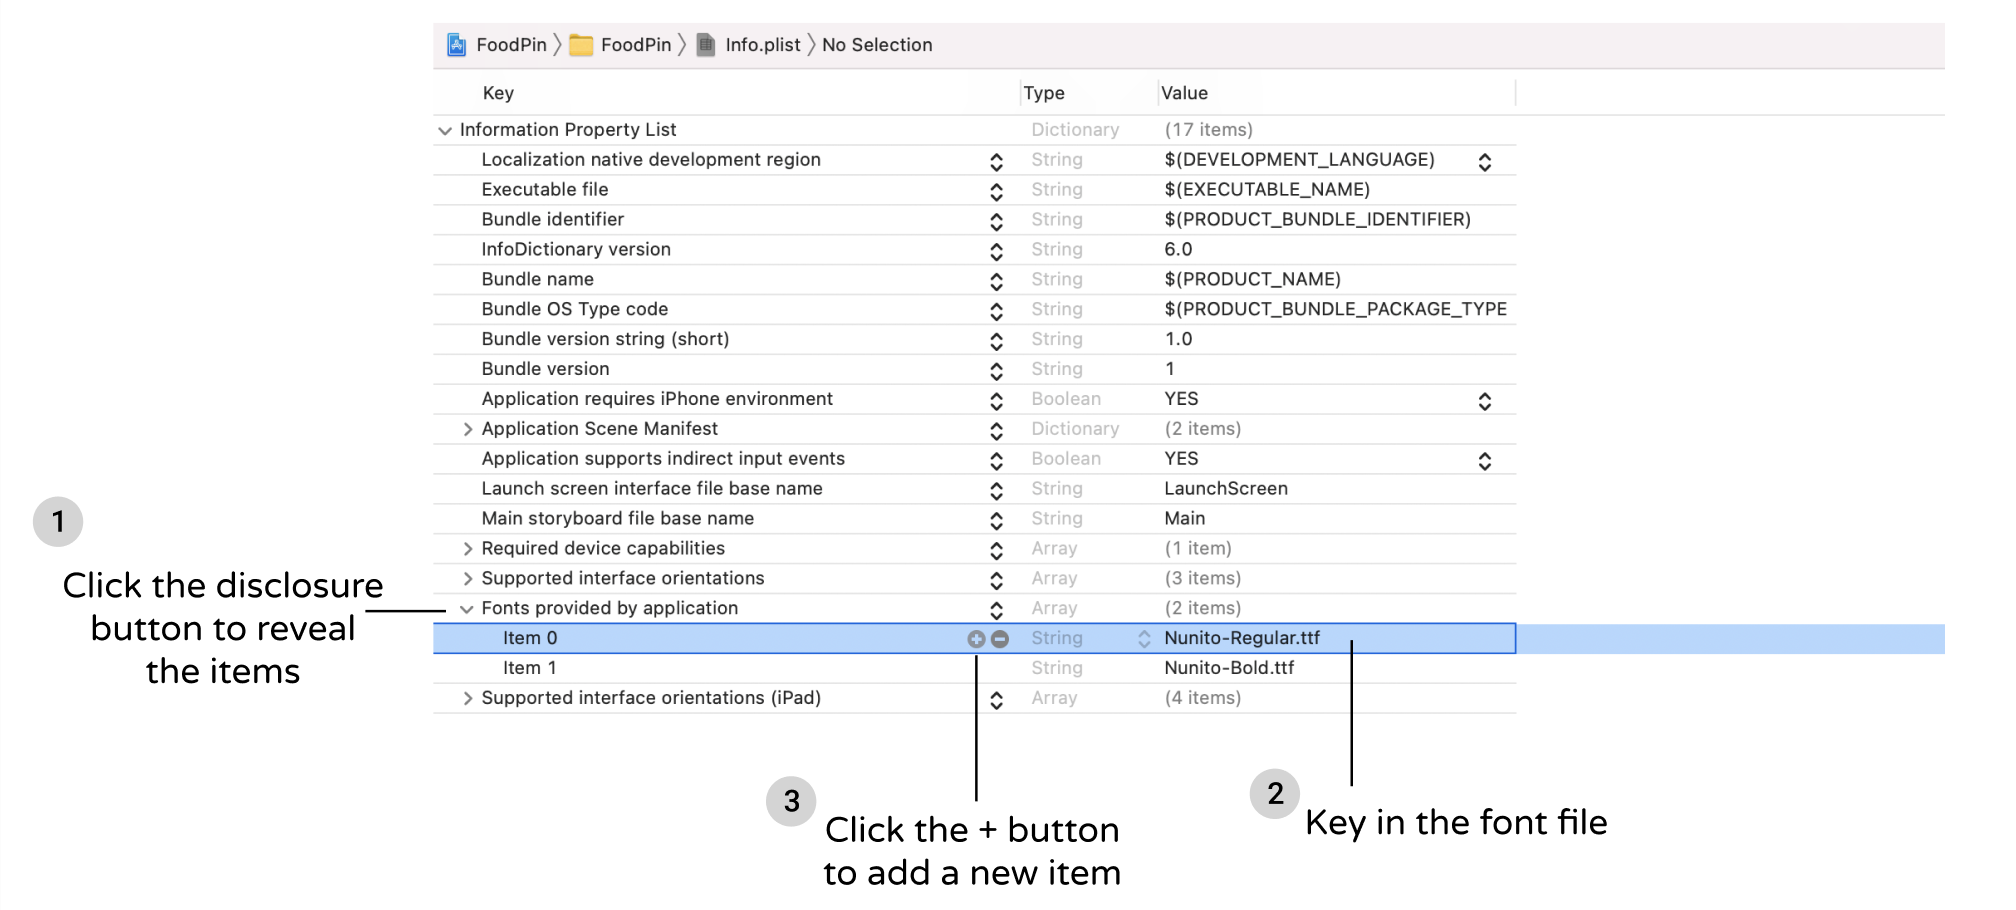This screenshot has width=2016, height=910.
Task: Click the Info.plist document icon in the breadcrumb
Action: coord(707,44)
